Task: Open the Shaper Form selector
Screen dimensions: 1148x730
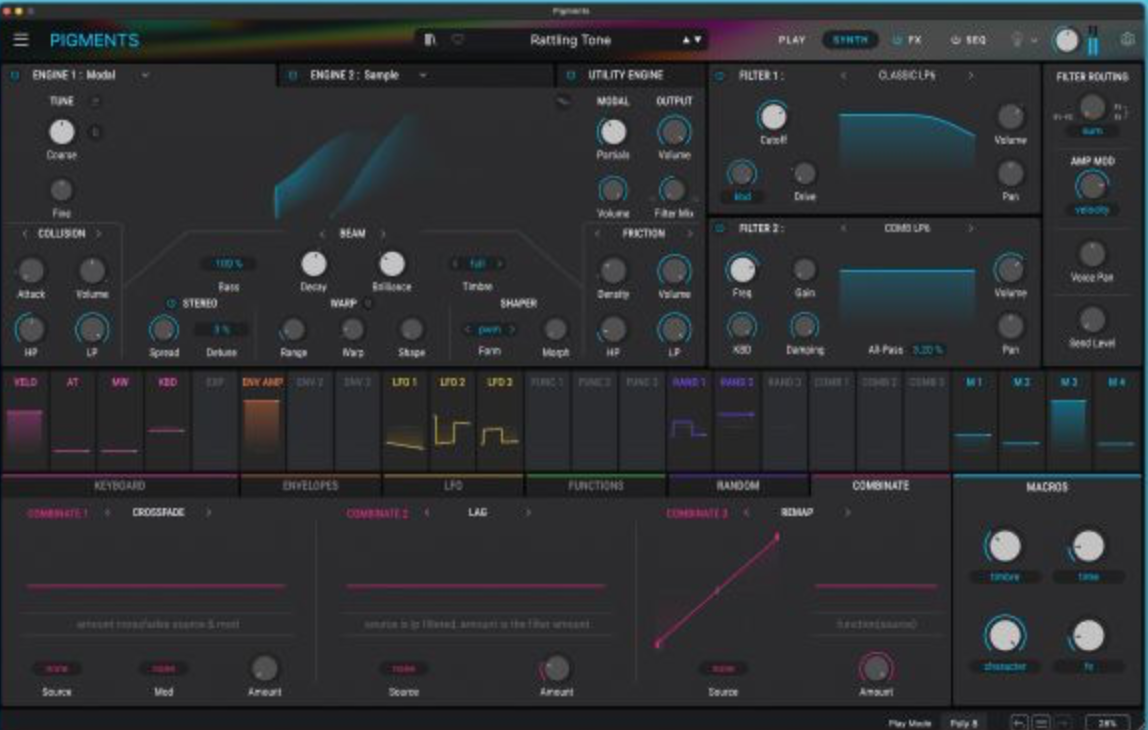Action: click(x=489, y=329)
